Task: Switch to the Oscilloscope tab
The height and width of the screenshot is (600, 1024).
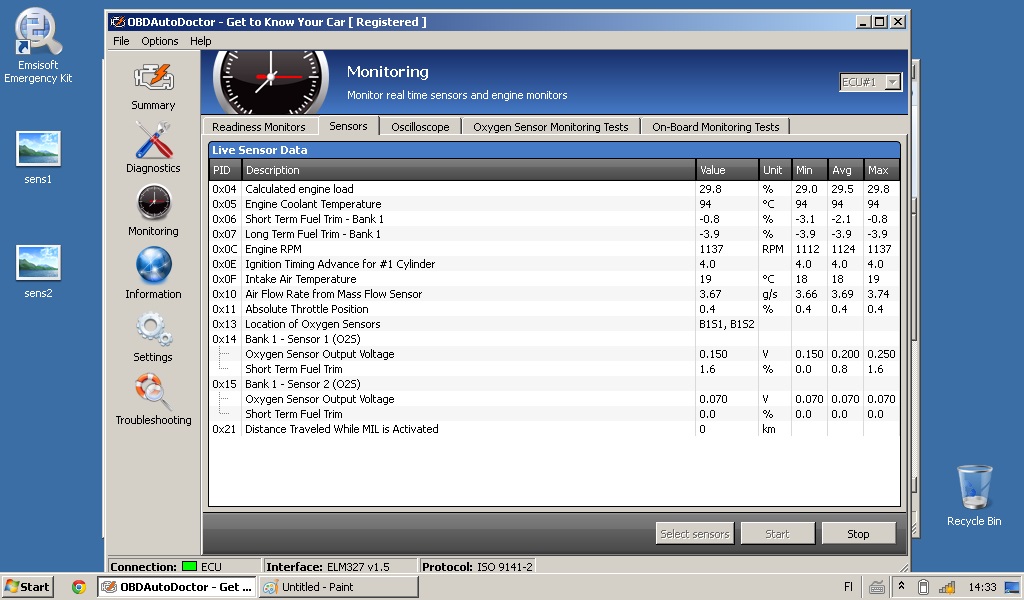Action: (420, 127)
